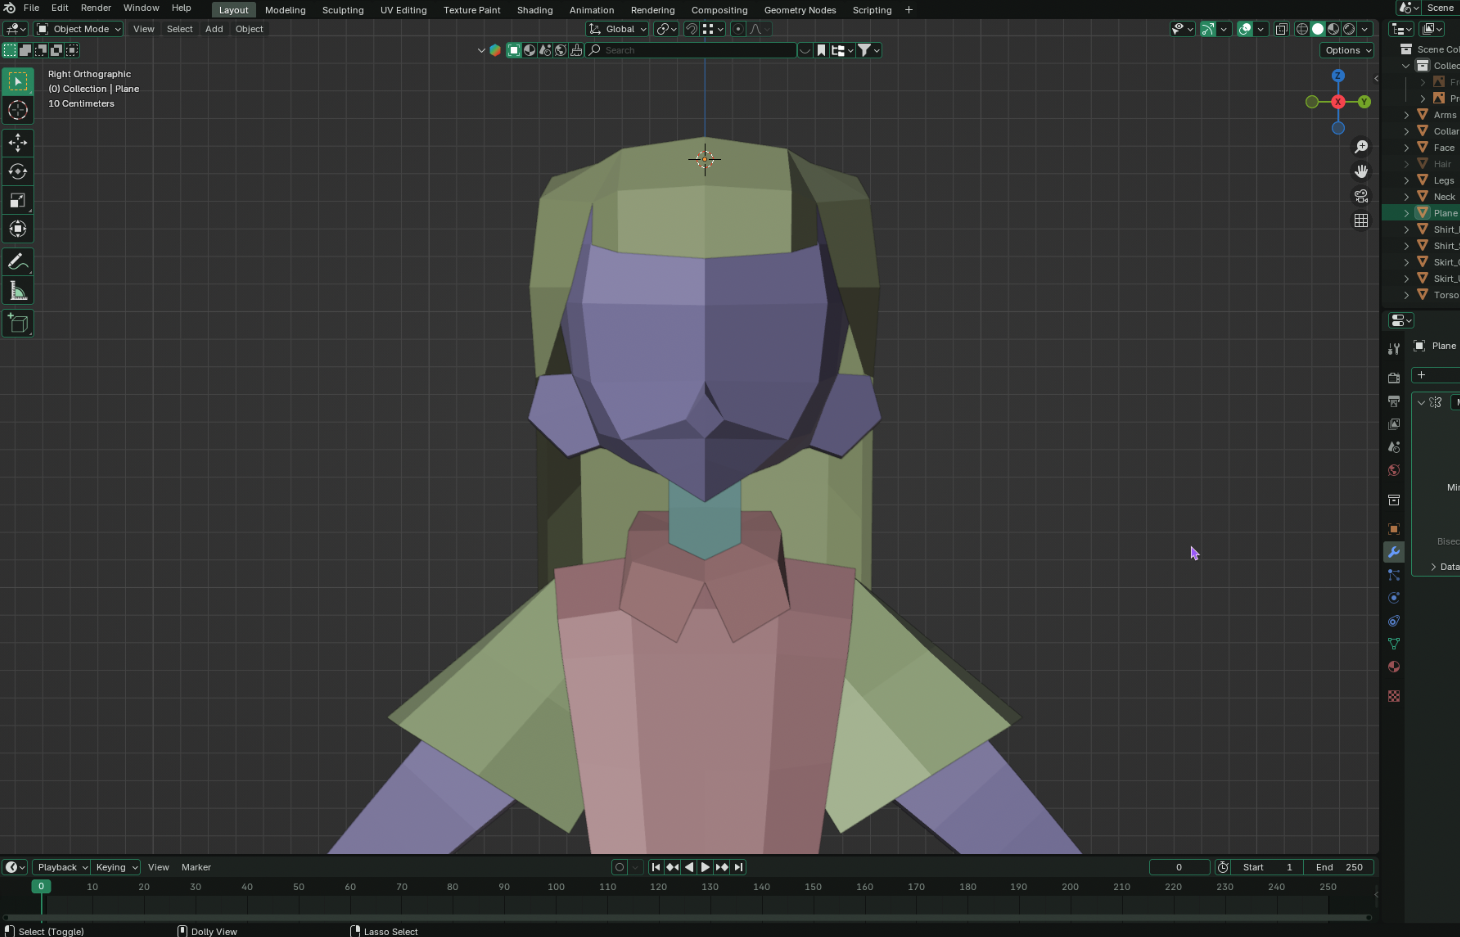Toggle viewport overlays on or off
The height and width of the screenshot is (937, 1460).
click(1245, 29)
